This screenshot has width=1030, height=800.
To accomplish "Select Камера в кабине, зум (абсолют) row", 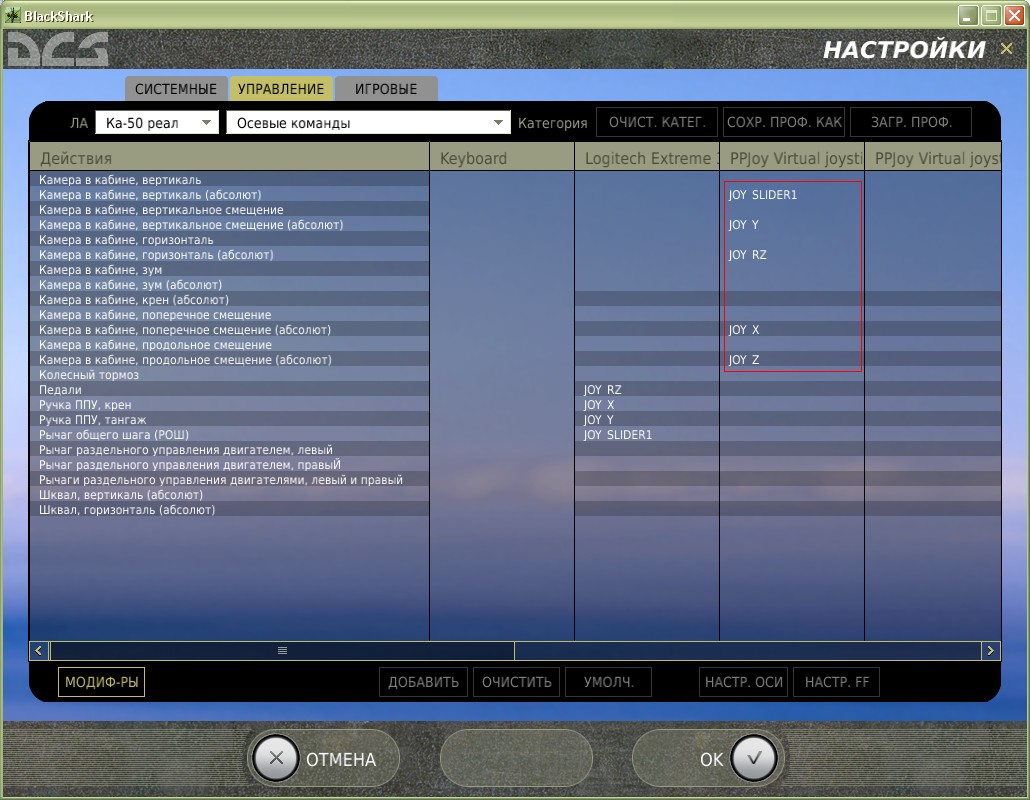I will pyautogui.click(x=229, y=285).
